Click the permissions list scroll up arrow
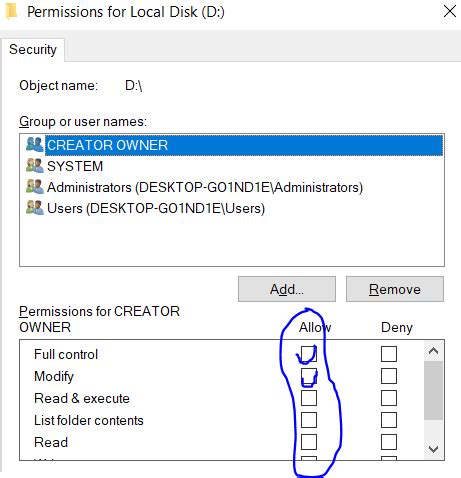This screenshot has width=461, height=478. [433, 351]
